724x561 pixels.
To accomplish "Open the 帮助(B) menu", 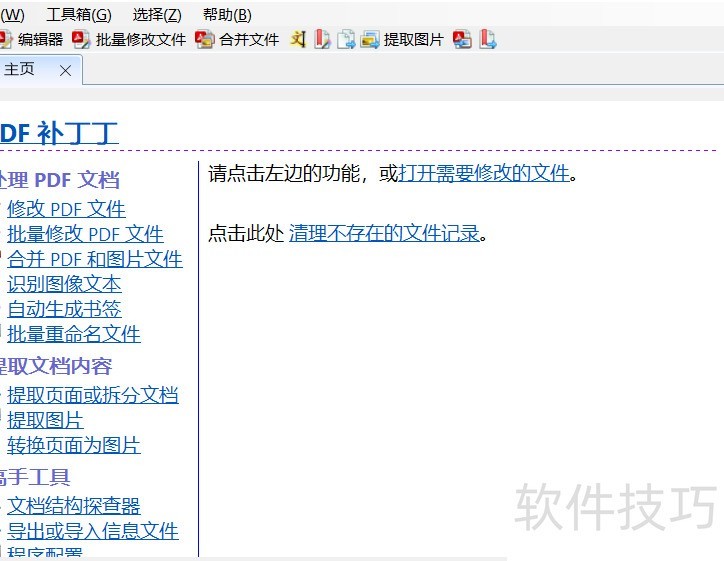I will click(x=227, y=15).
